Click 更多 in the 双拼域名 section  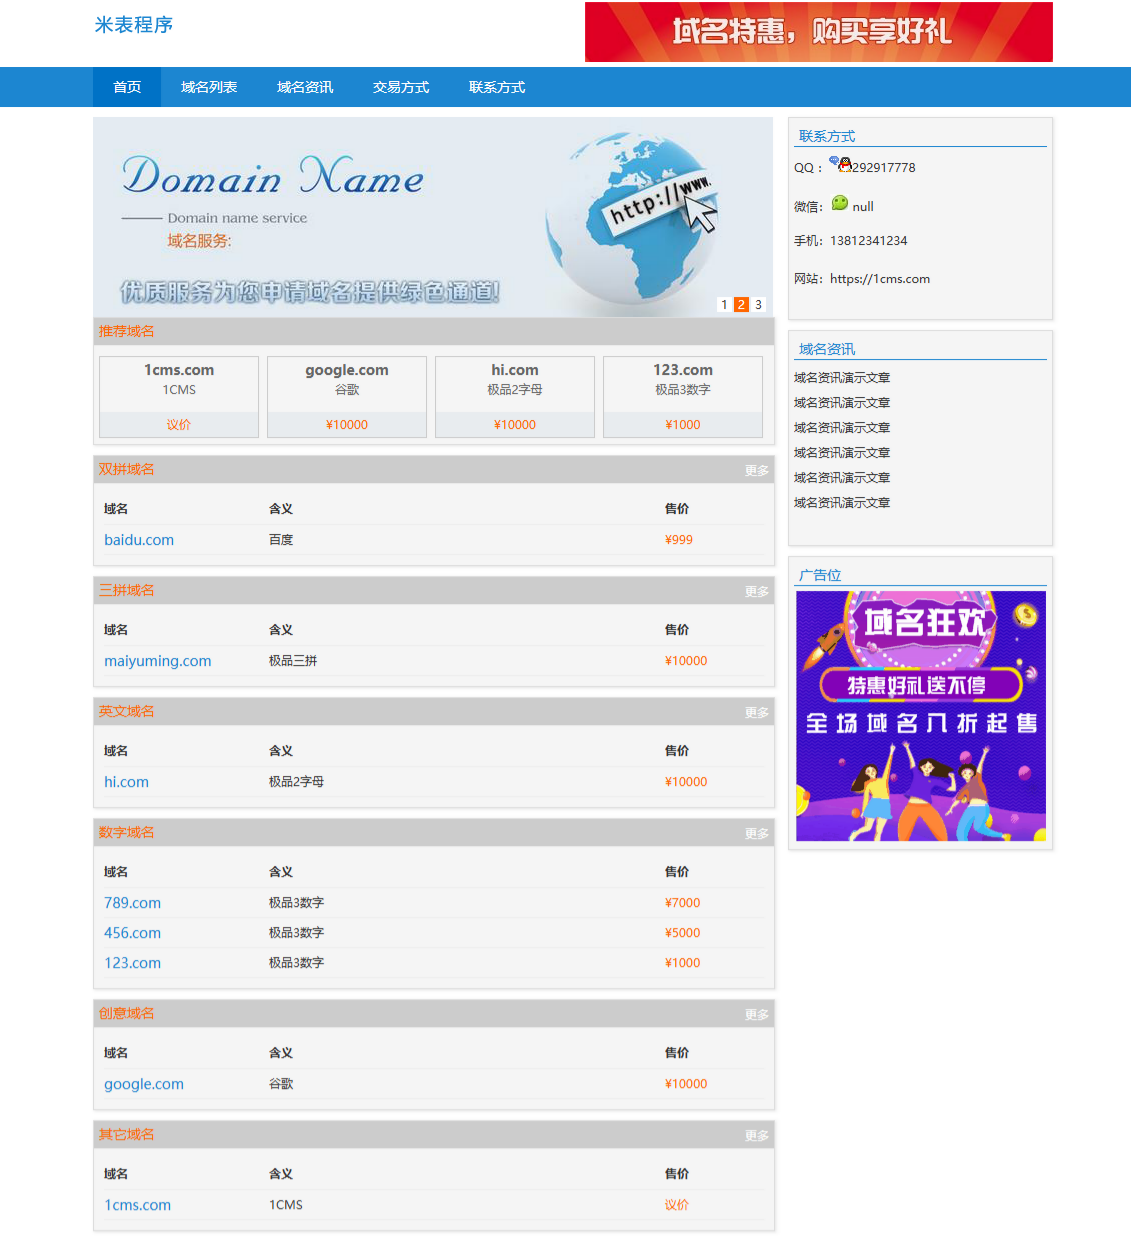click(x=757, y=469)
